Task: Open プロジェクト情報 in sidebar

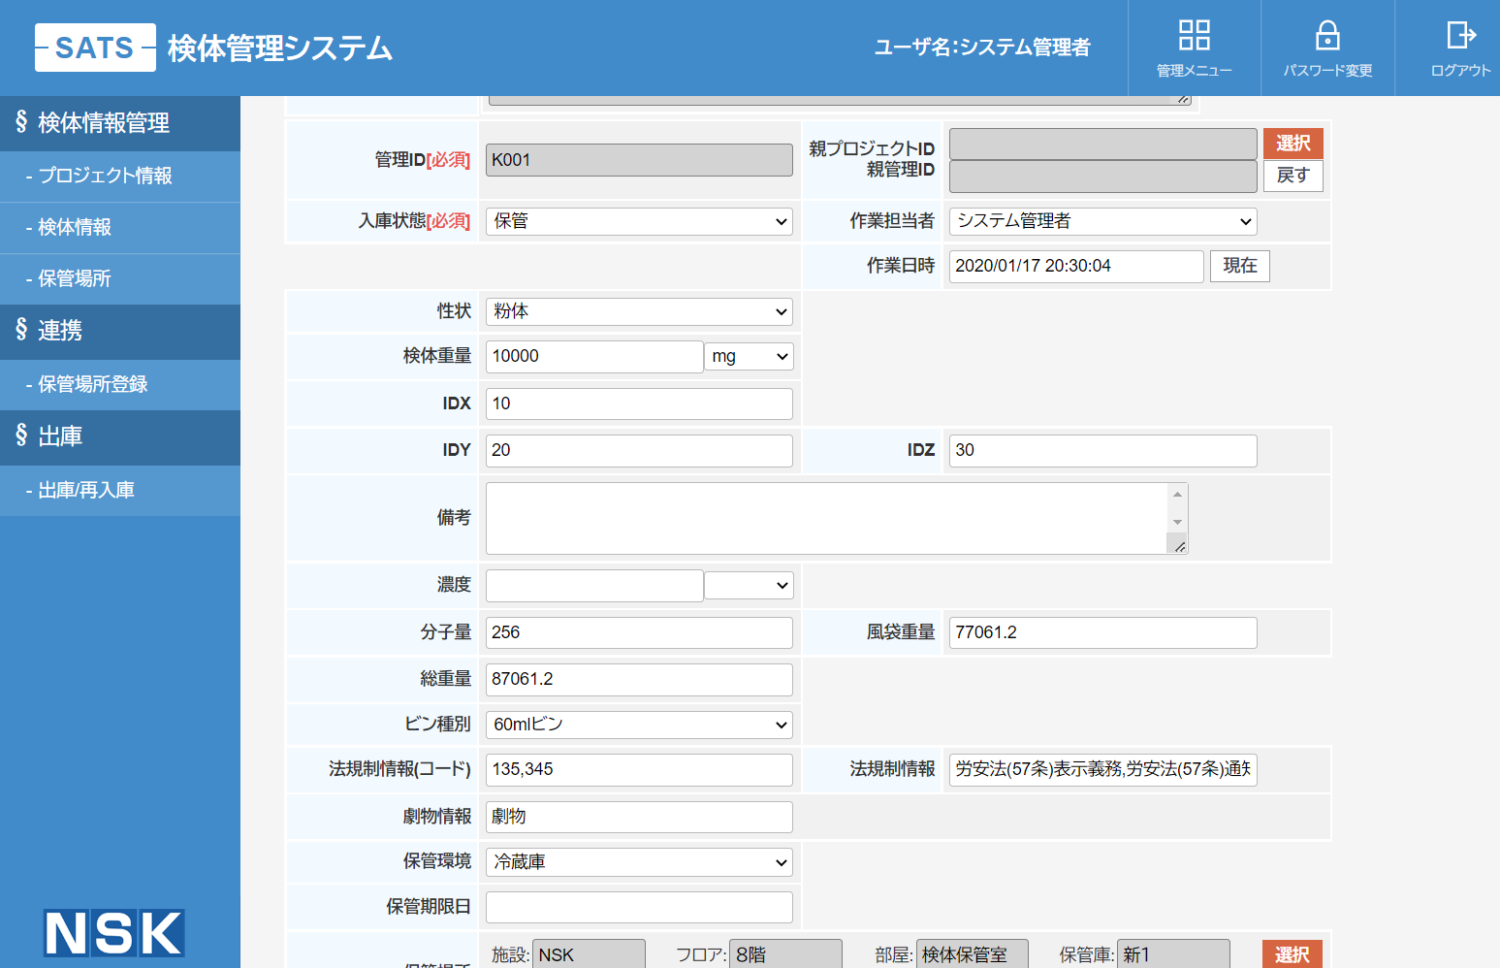Action: pyautogui.click(x=120, y=176)
